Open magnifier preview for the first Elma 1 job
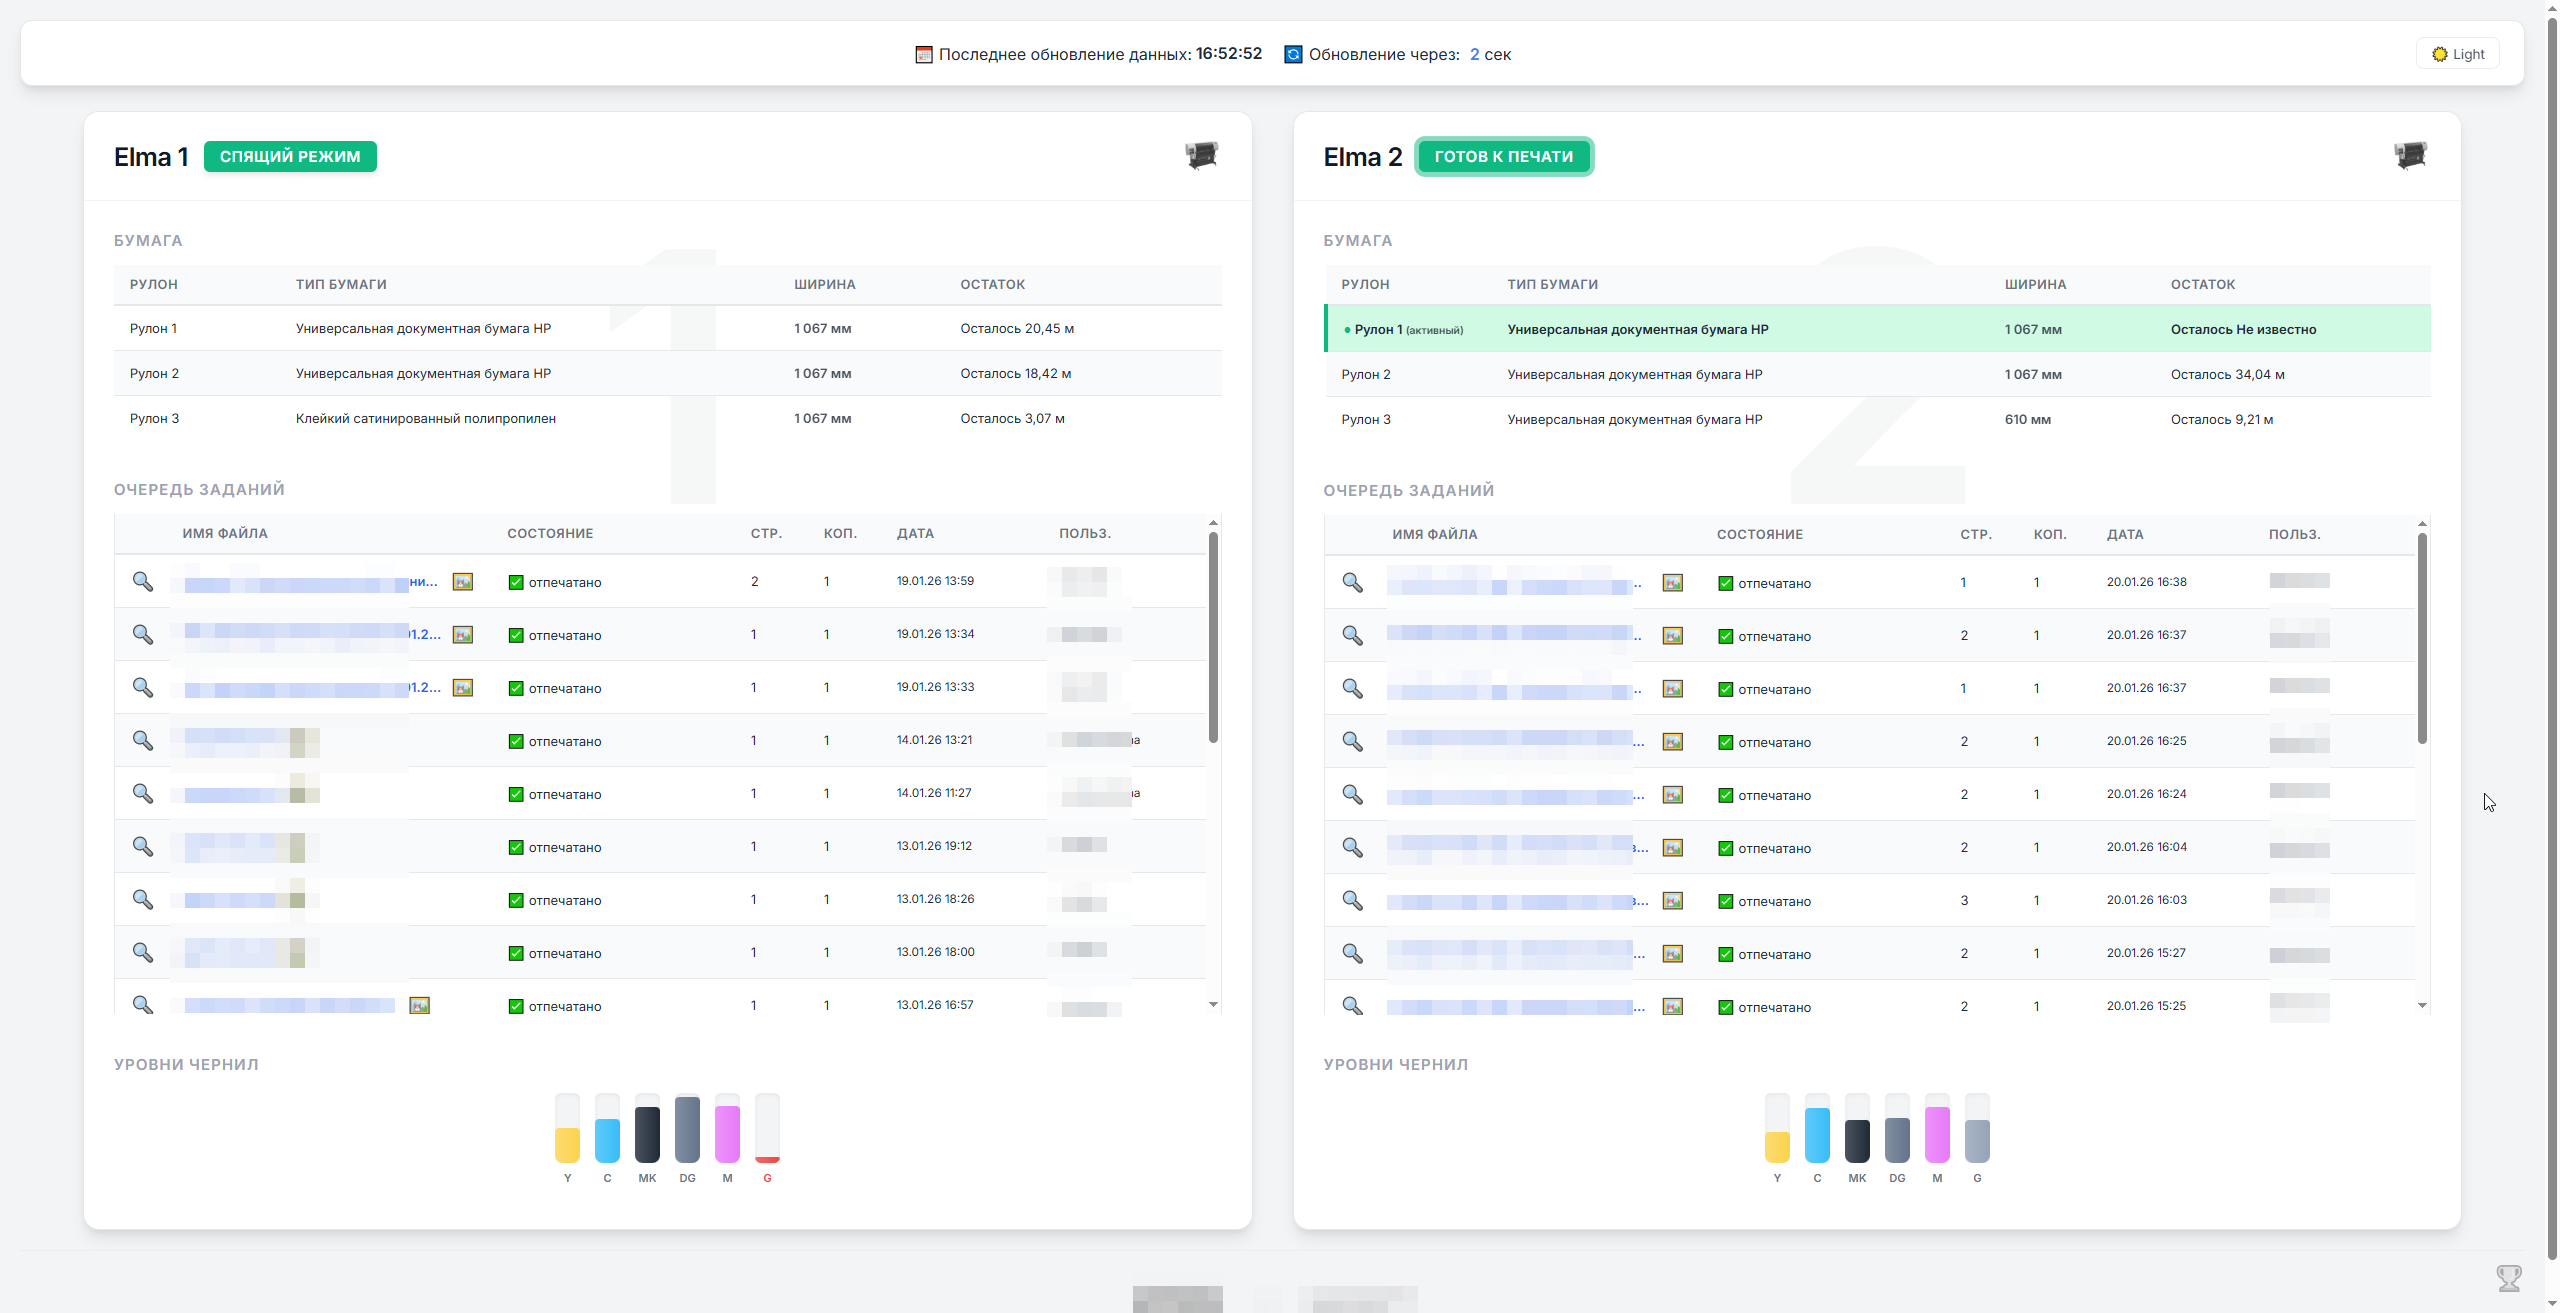Image resolution: width=2560 pixels, height=1313 pixels. click(x=142, y=581)
